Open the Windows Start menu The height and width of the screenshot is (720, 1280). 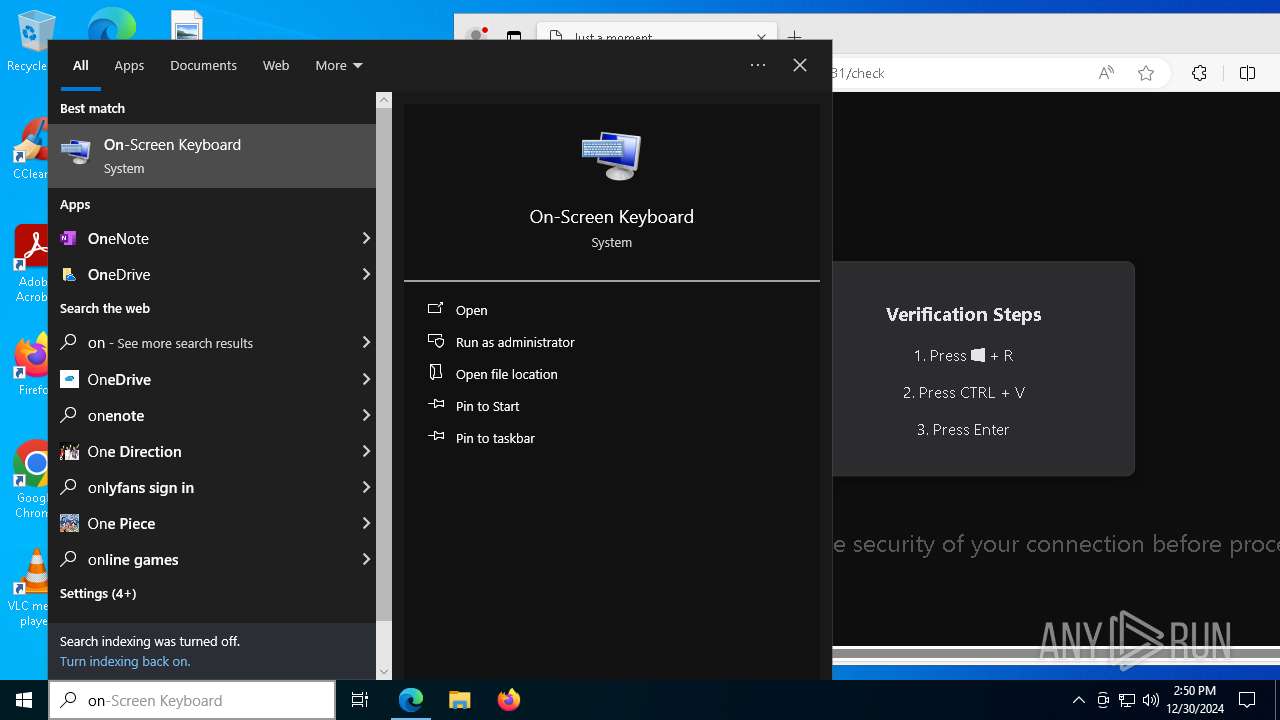24,700
